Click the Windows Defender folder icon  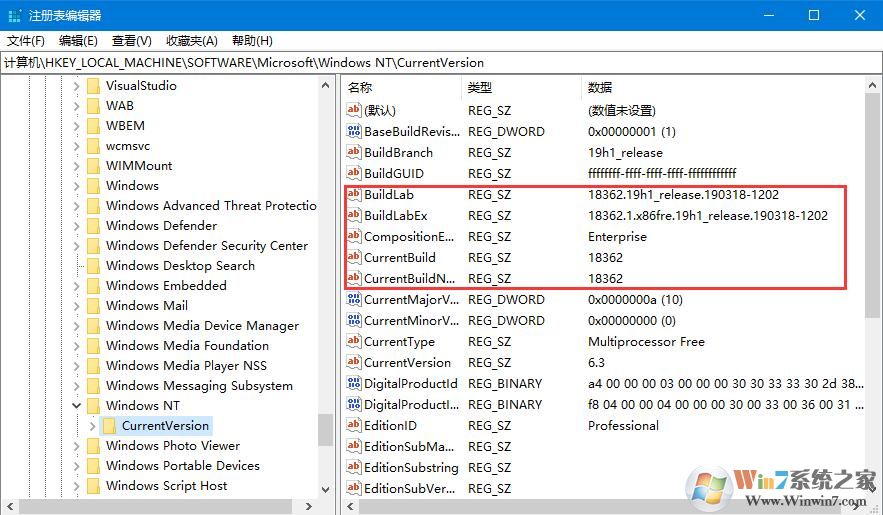93,226
